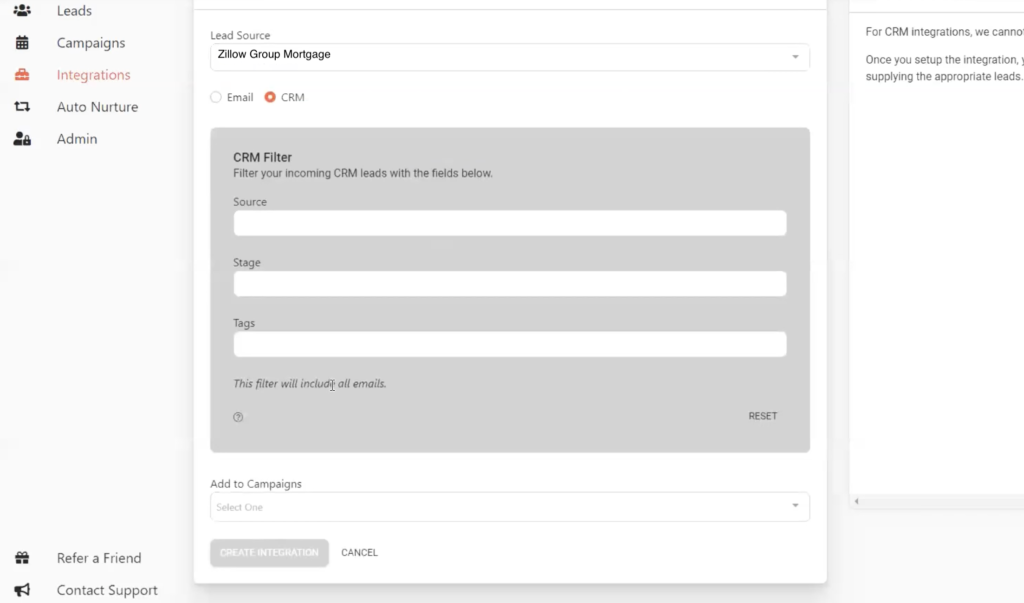Viewport: 1024px width, 603px height.
Task: Click the Add to Campaigns dropdown arrow
Action: pos(795,506)
